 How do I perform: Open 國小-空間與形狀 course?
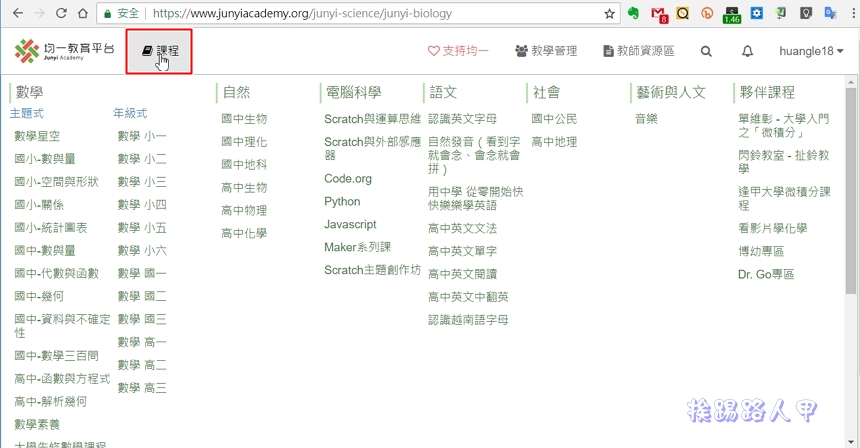pyautogui.click(x=56, y=182)
